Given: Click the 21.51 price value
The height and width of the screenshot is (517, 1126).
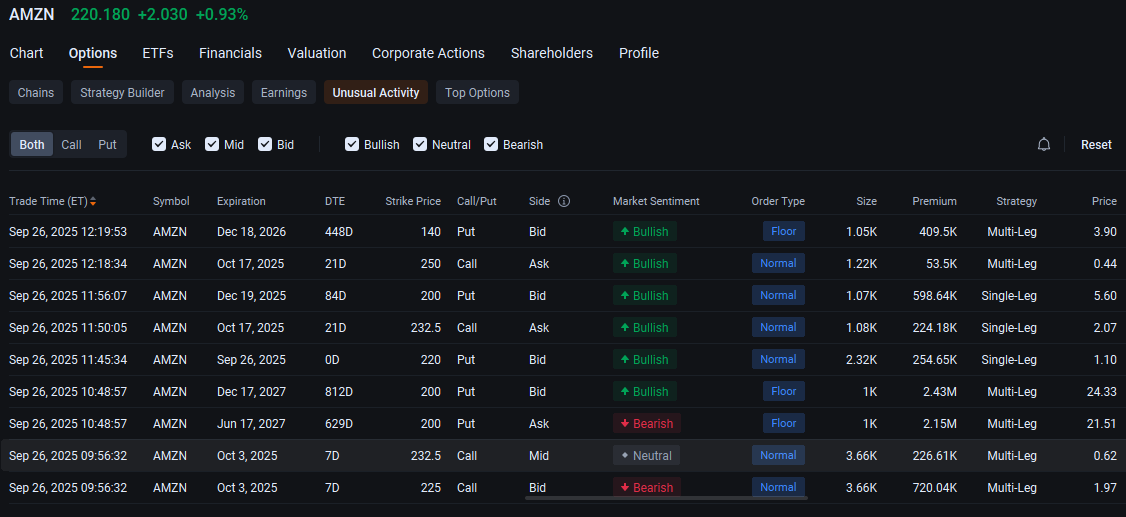Looking at the screenshot, I should pos(1102,424).
